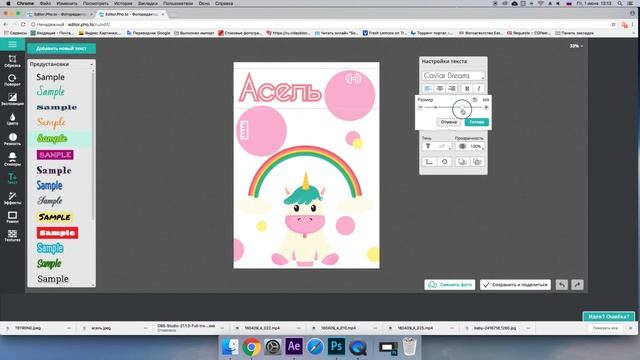Image resolution: width=640 pixels, height=360 pixels.
Task: Open Finder from the Dock
Action: click(230, 347)
